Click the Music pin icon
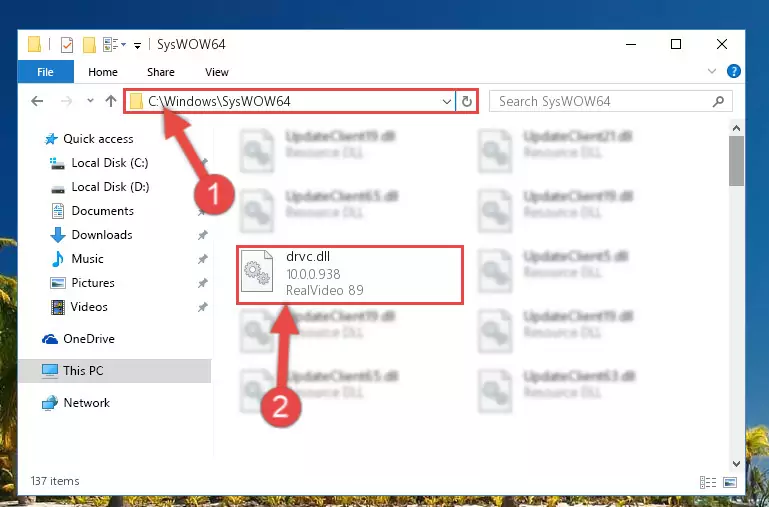The height and width of the screenshot is (507, 769). (203, 259)
